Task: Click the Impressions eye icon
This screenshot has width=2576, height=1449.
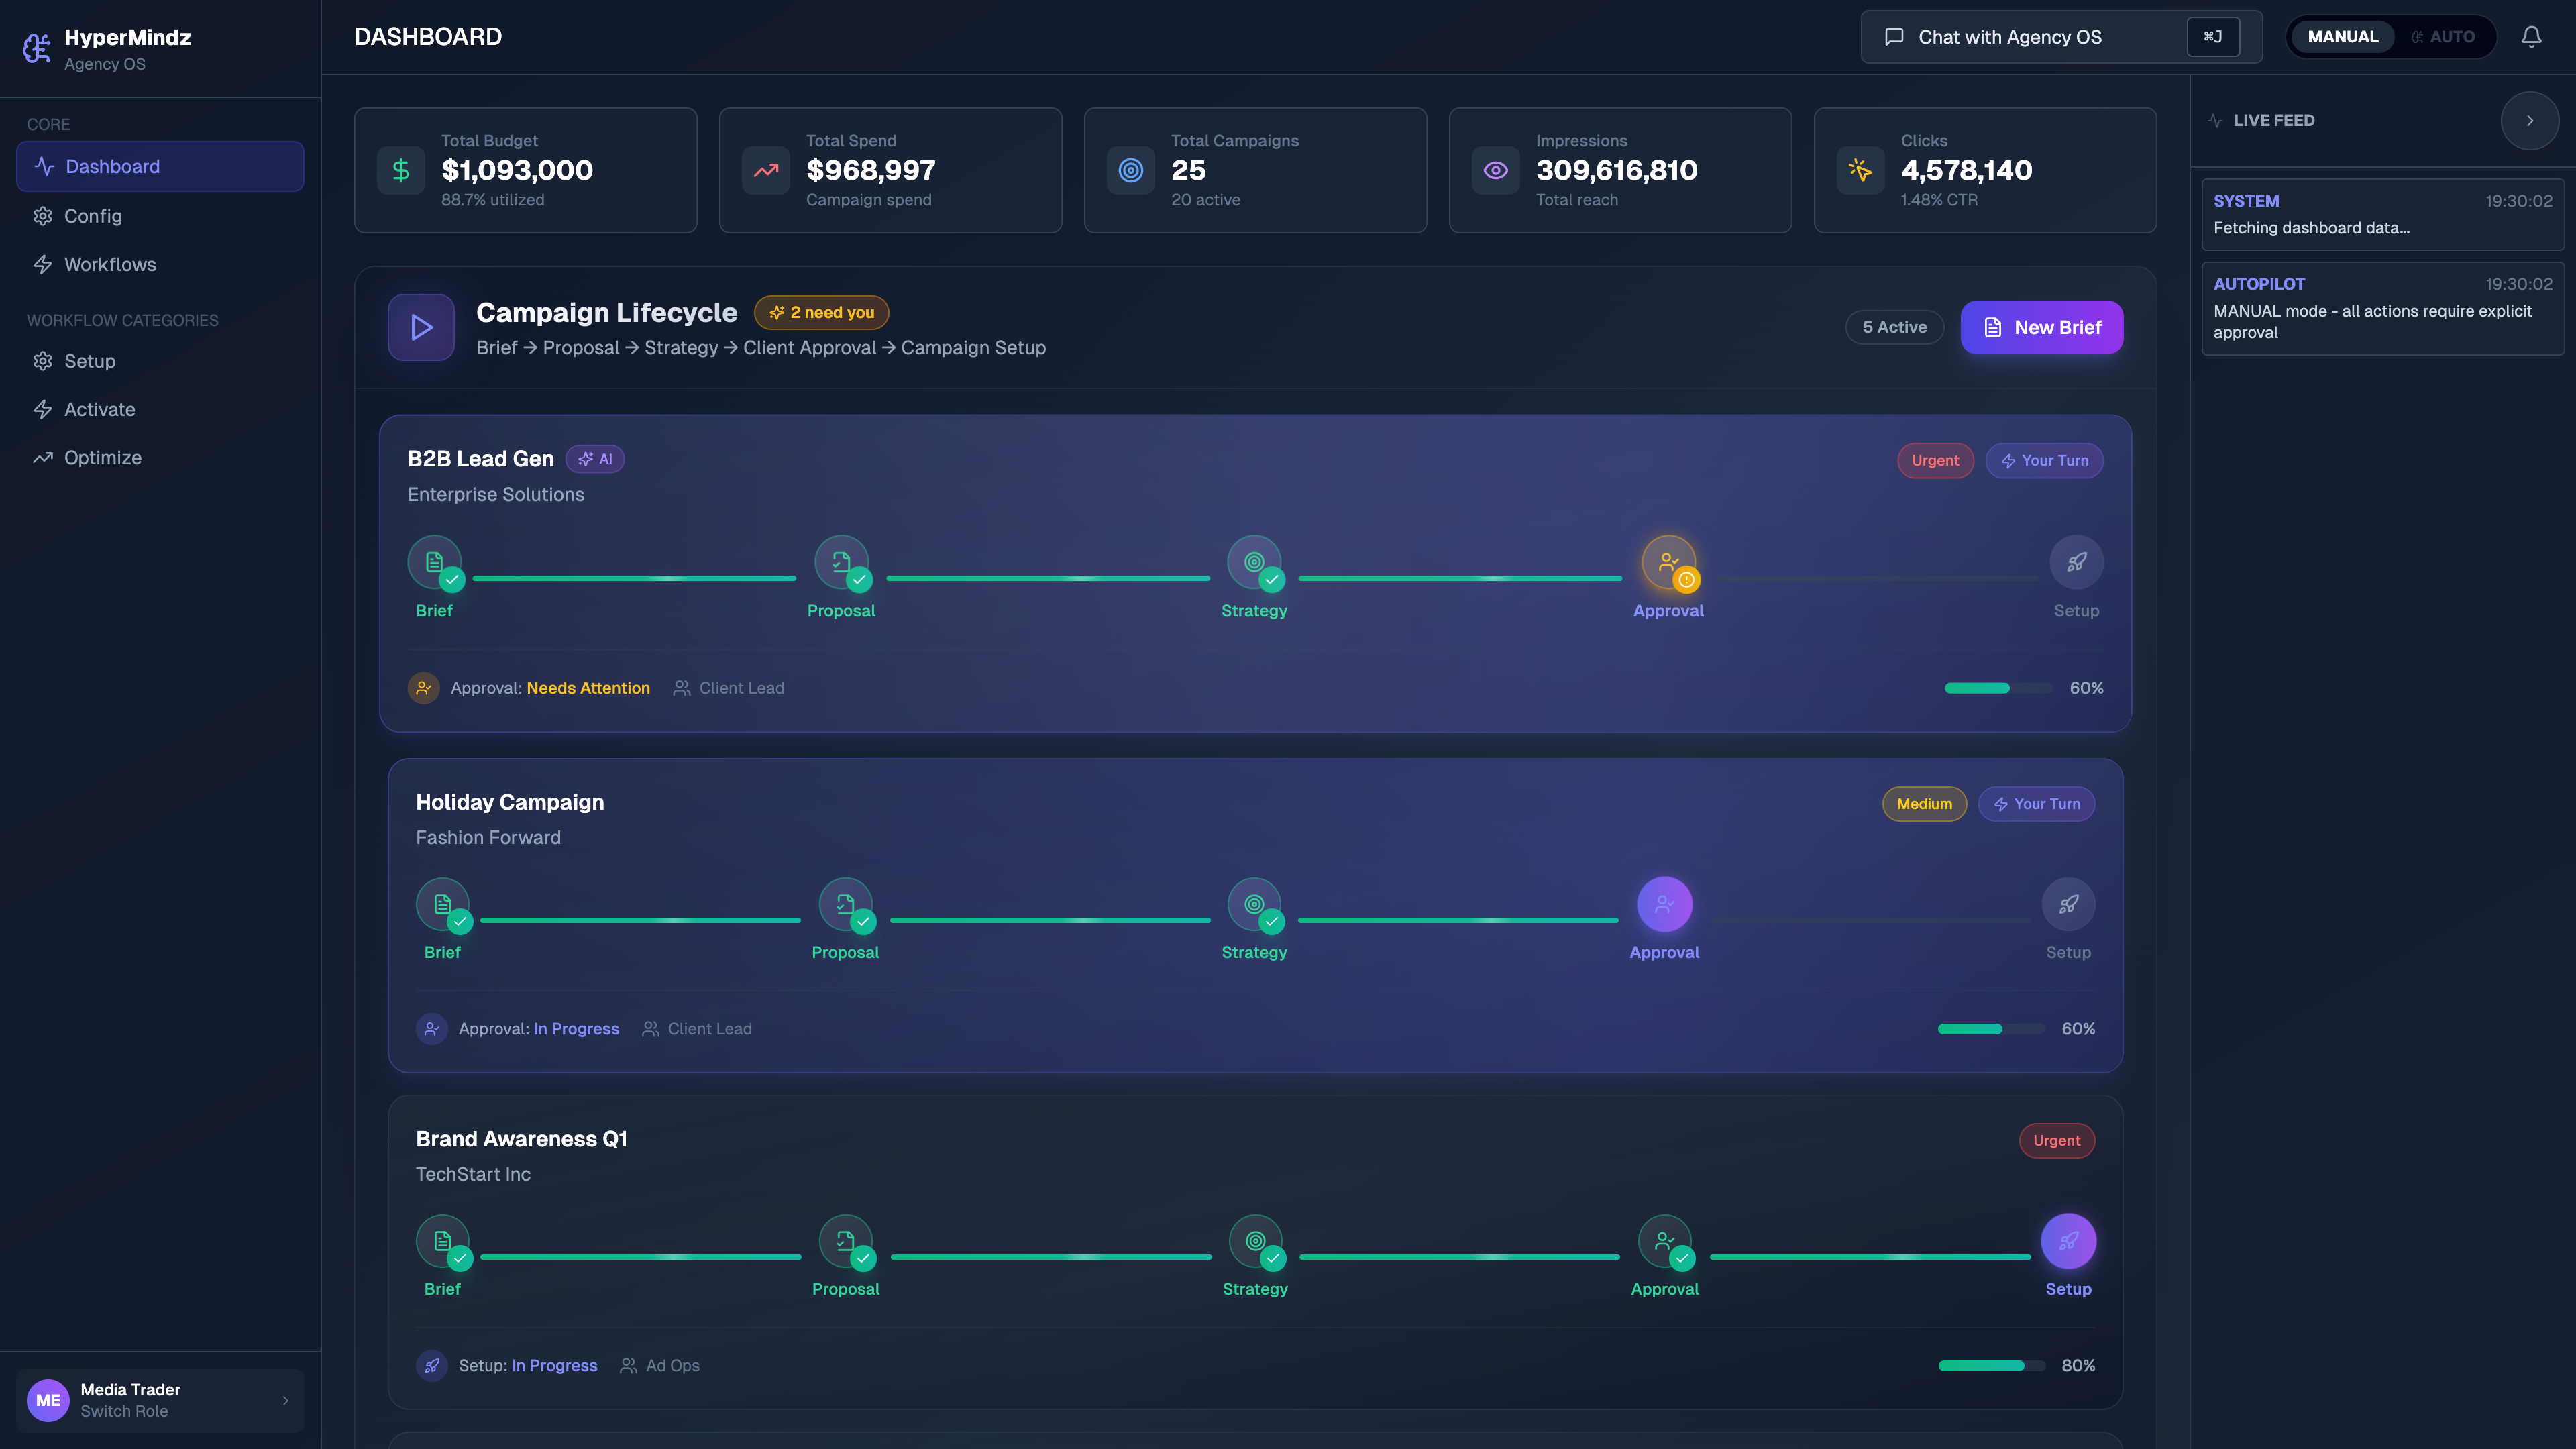Action: pos(1495,170)
